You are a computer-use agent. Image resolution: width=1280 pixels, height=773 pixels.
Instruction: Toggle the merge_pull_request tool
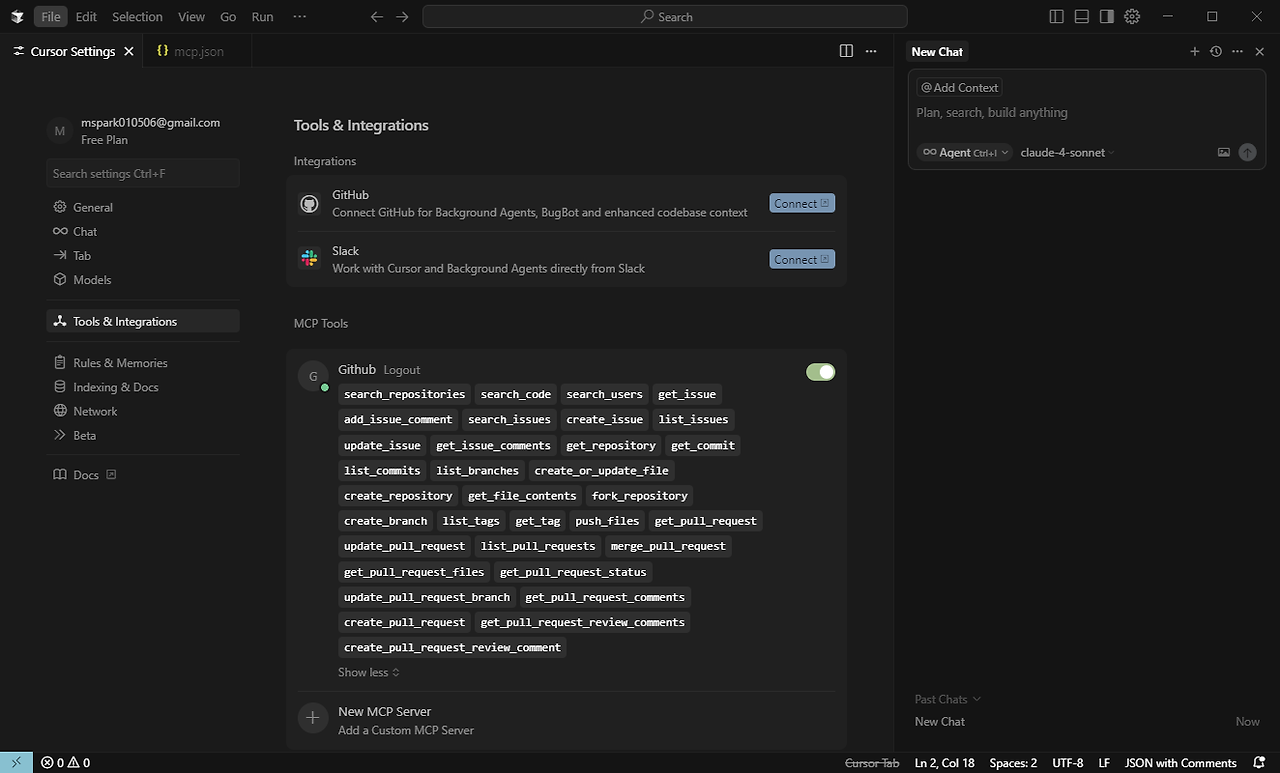668,546
